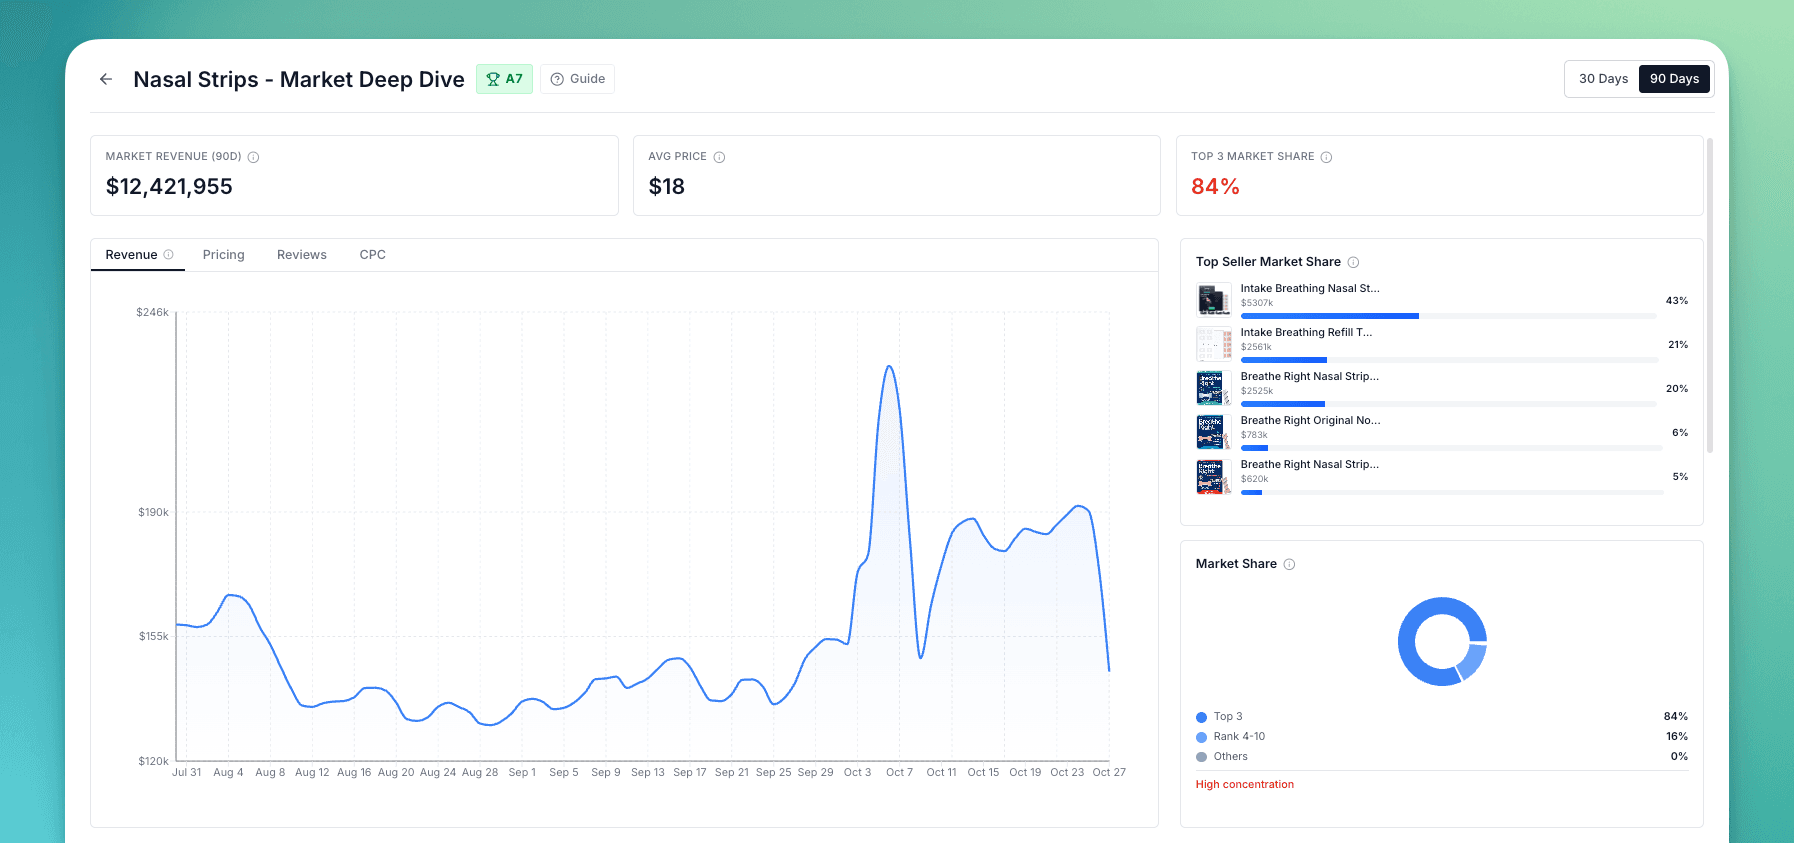Click the $246k y-axis label
1794x843 pixels.
click(x=153, y=312)
